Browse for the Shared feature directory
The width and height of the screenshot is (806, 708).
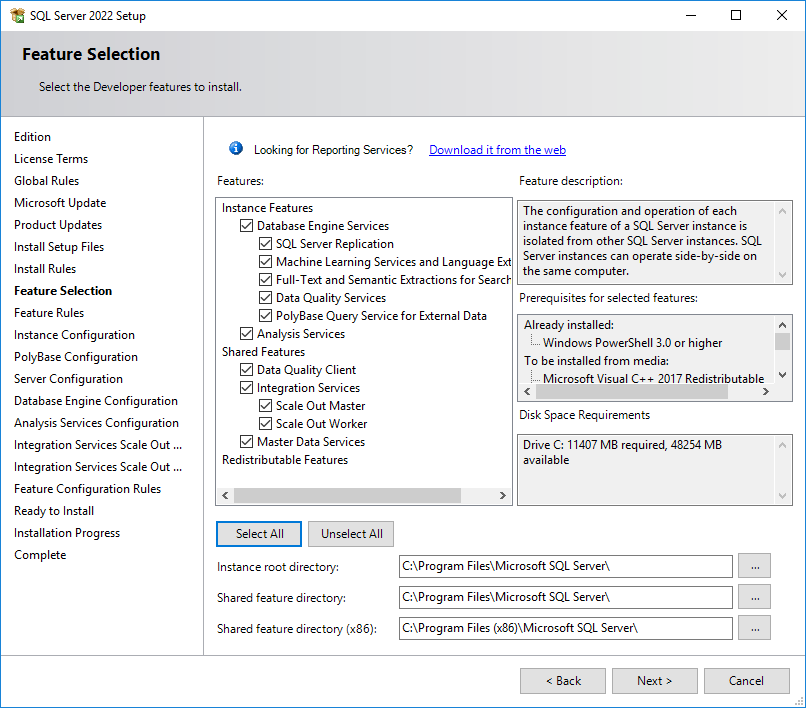coord(754,597)
